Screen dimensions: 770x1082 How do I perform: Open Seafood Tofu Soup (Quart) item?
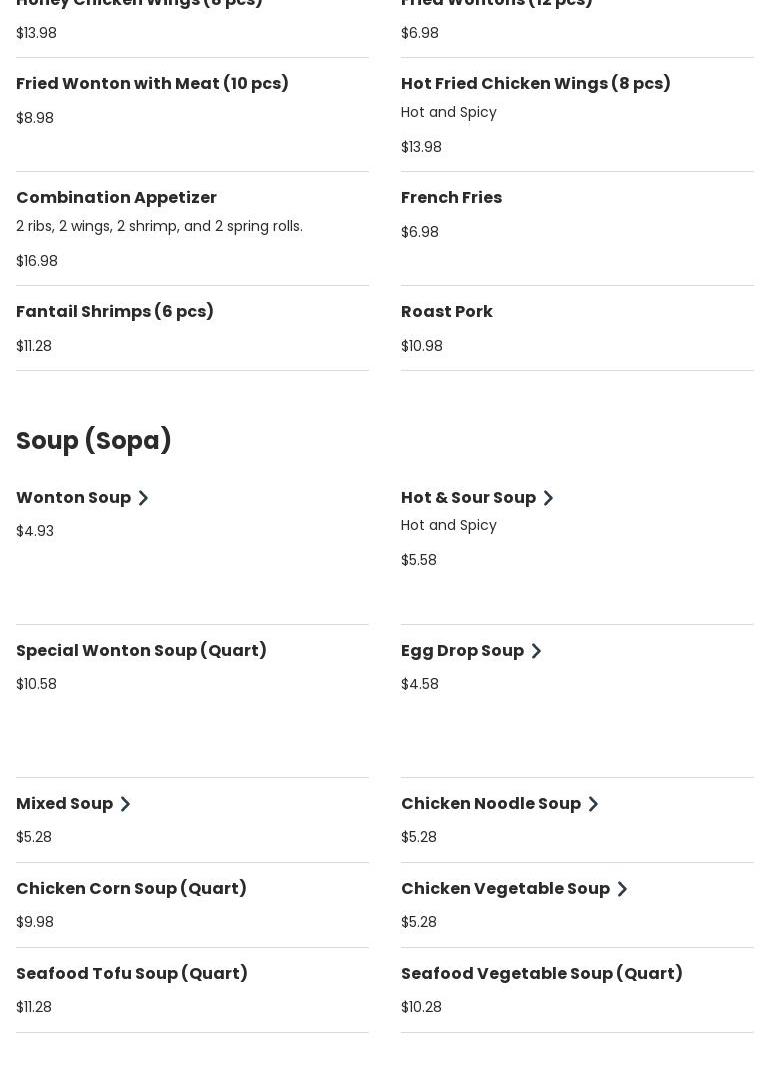tap(132, 974)
